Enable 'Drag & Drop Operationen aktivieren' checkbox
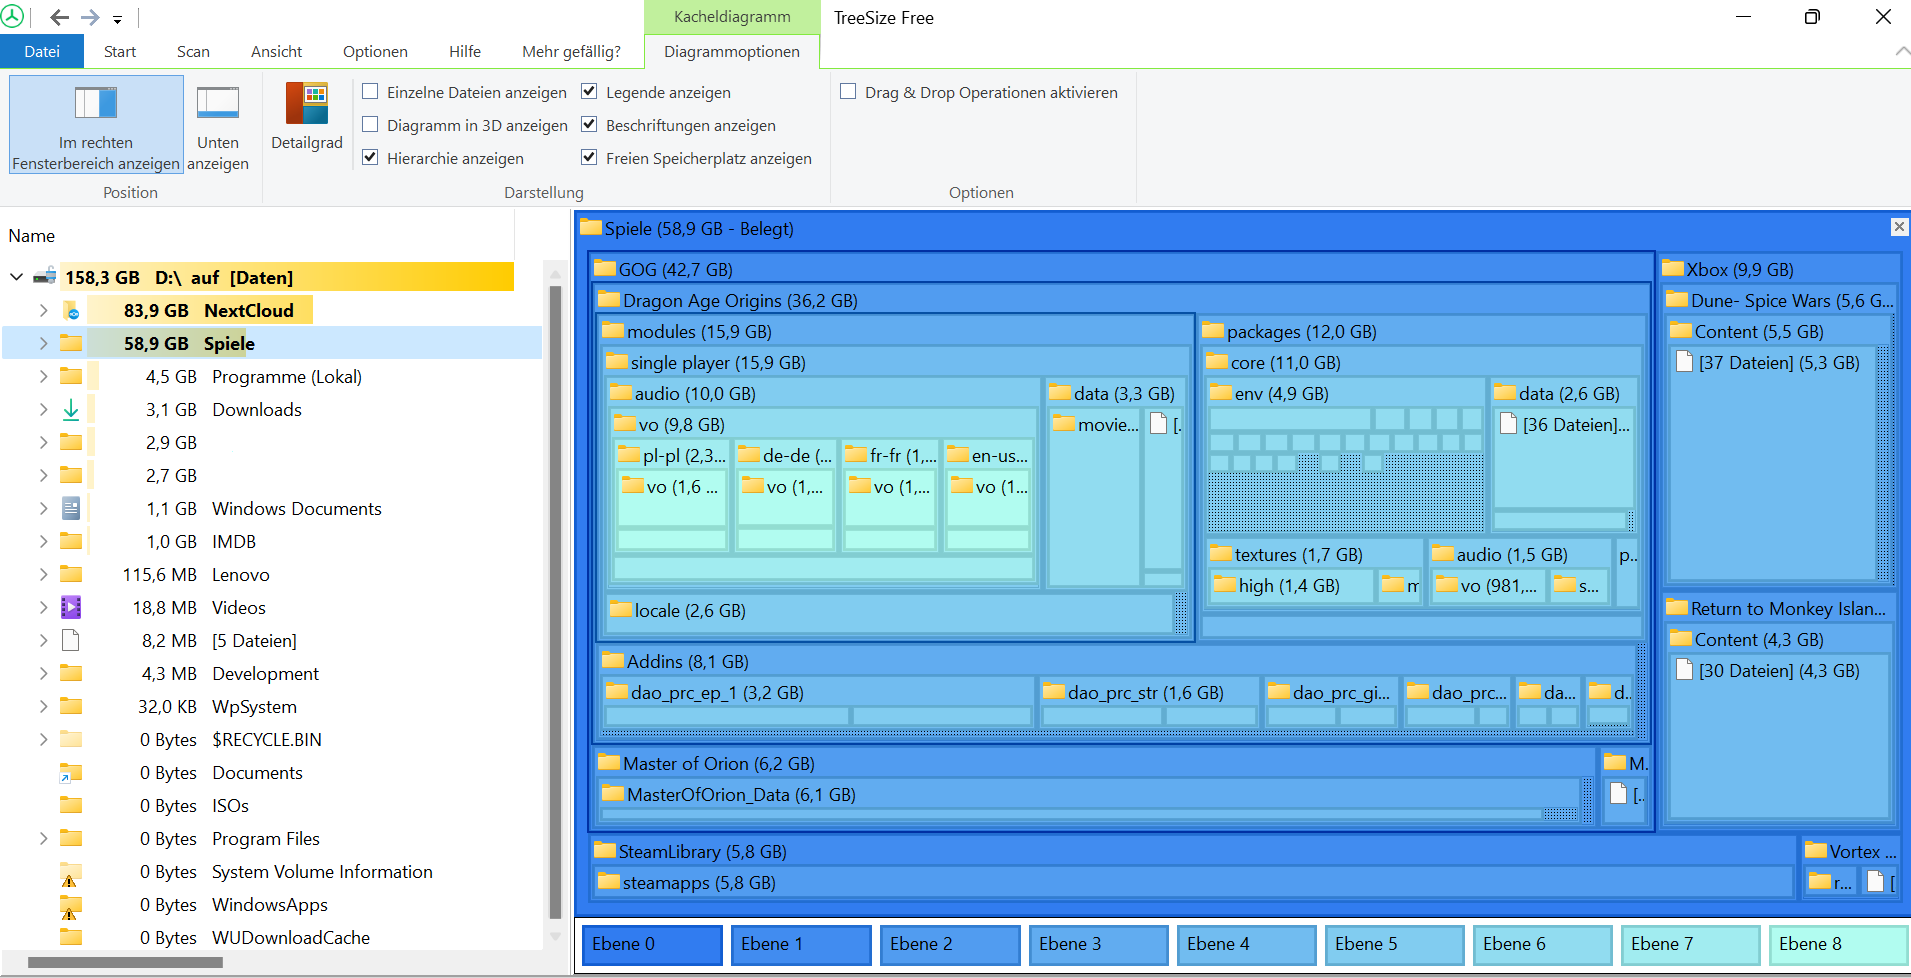 (848, 92)
